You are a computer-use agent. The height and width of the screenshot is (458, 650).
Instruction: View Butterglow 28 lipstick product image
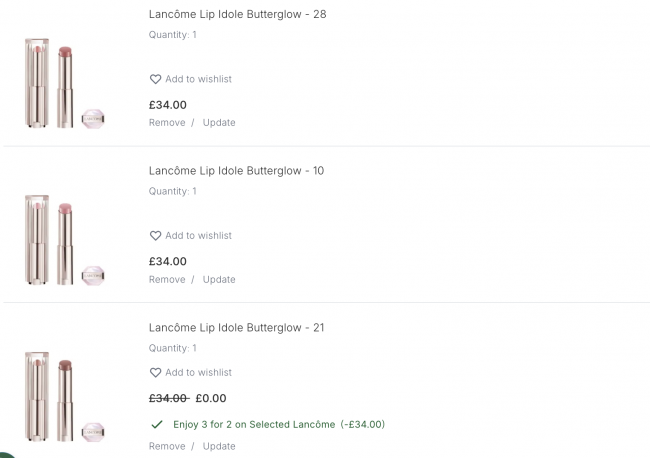[64, 83]
